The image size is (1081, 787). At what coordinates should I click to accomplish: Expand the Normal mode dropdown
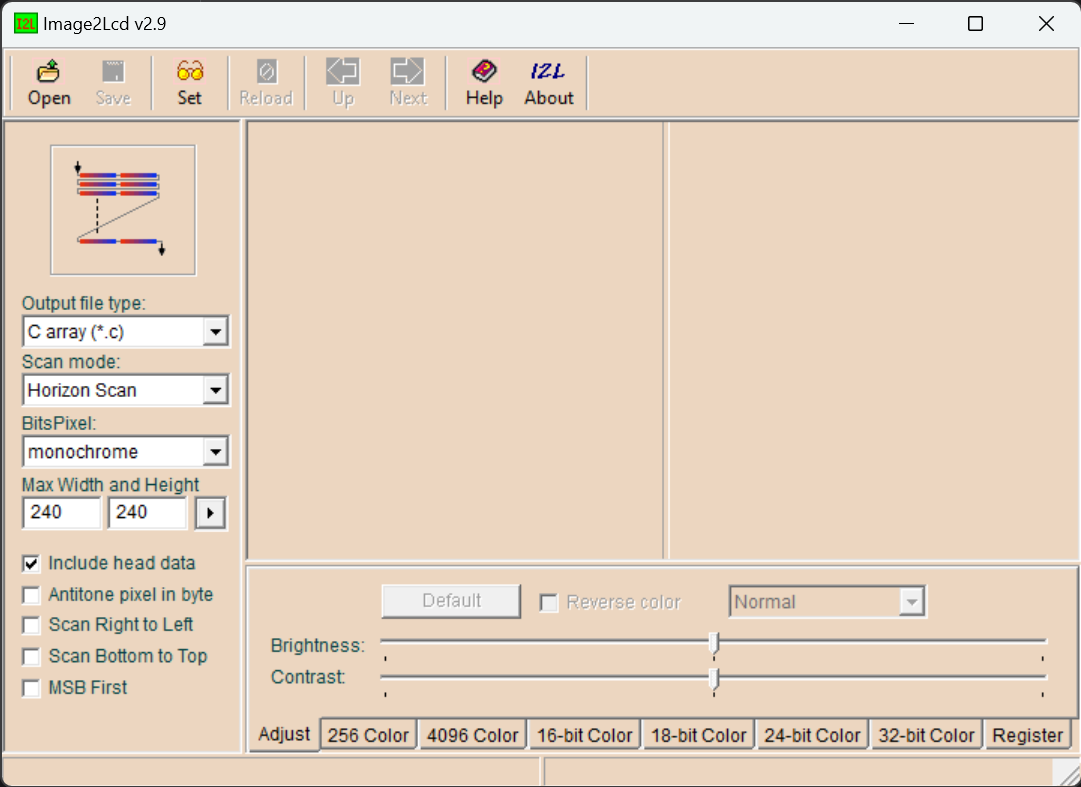click(x=911, y=602)
